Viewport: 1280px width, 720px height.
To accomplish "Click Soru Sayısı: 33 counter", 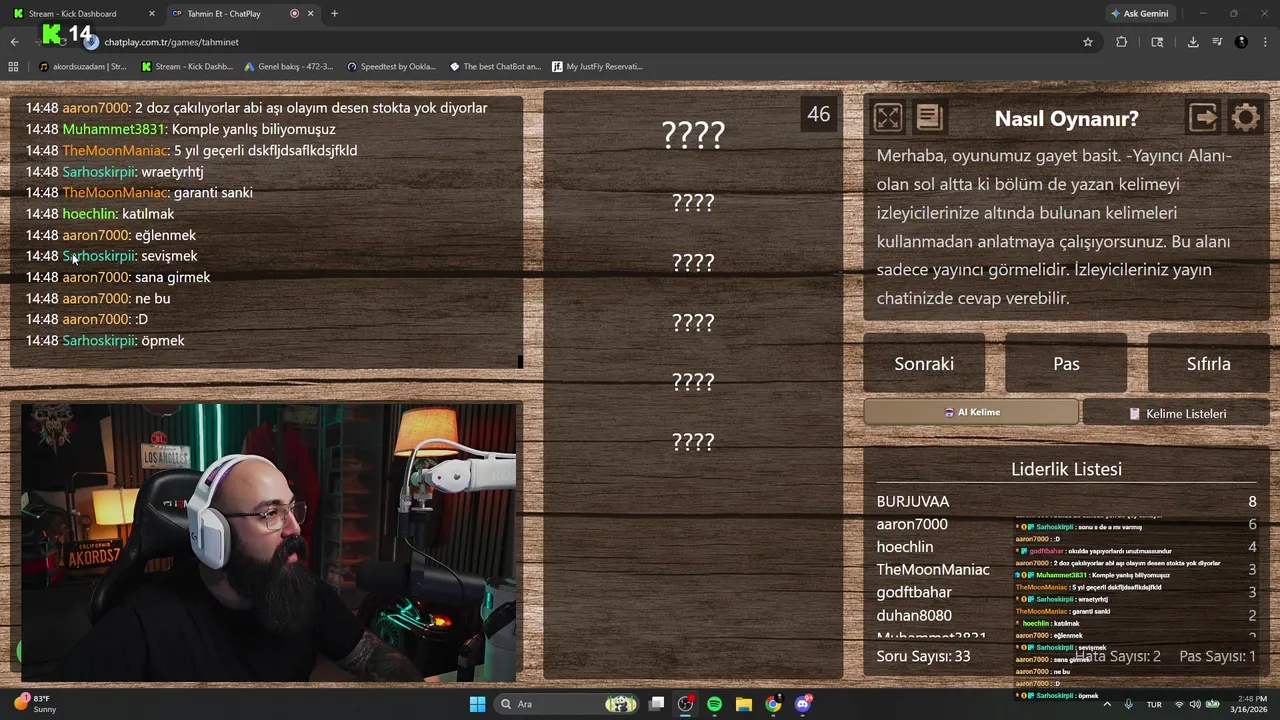I will coord(923,656).
